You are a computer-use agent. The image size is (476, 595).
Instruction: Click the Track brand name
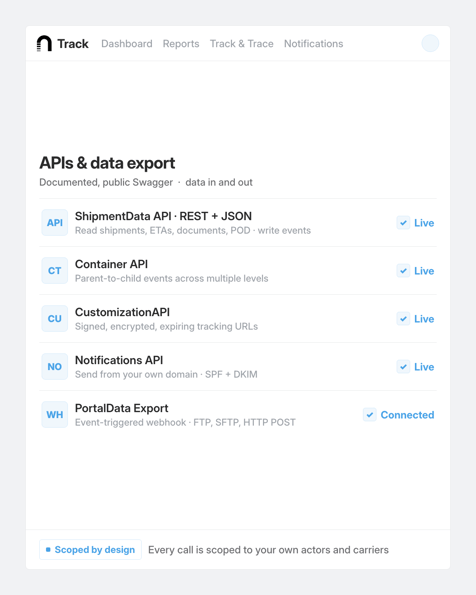click(x=73, y=44)
